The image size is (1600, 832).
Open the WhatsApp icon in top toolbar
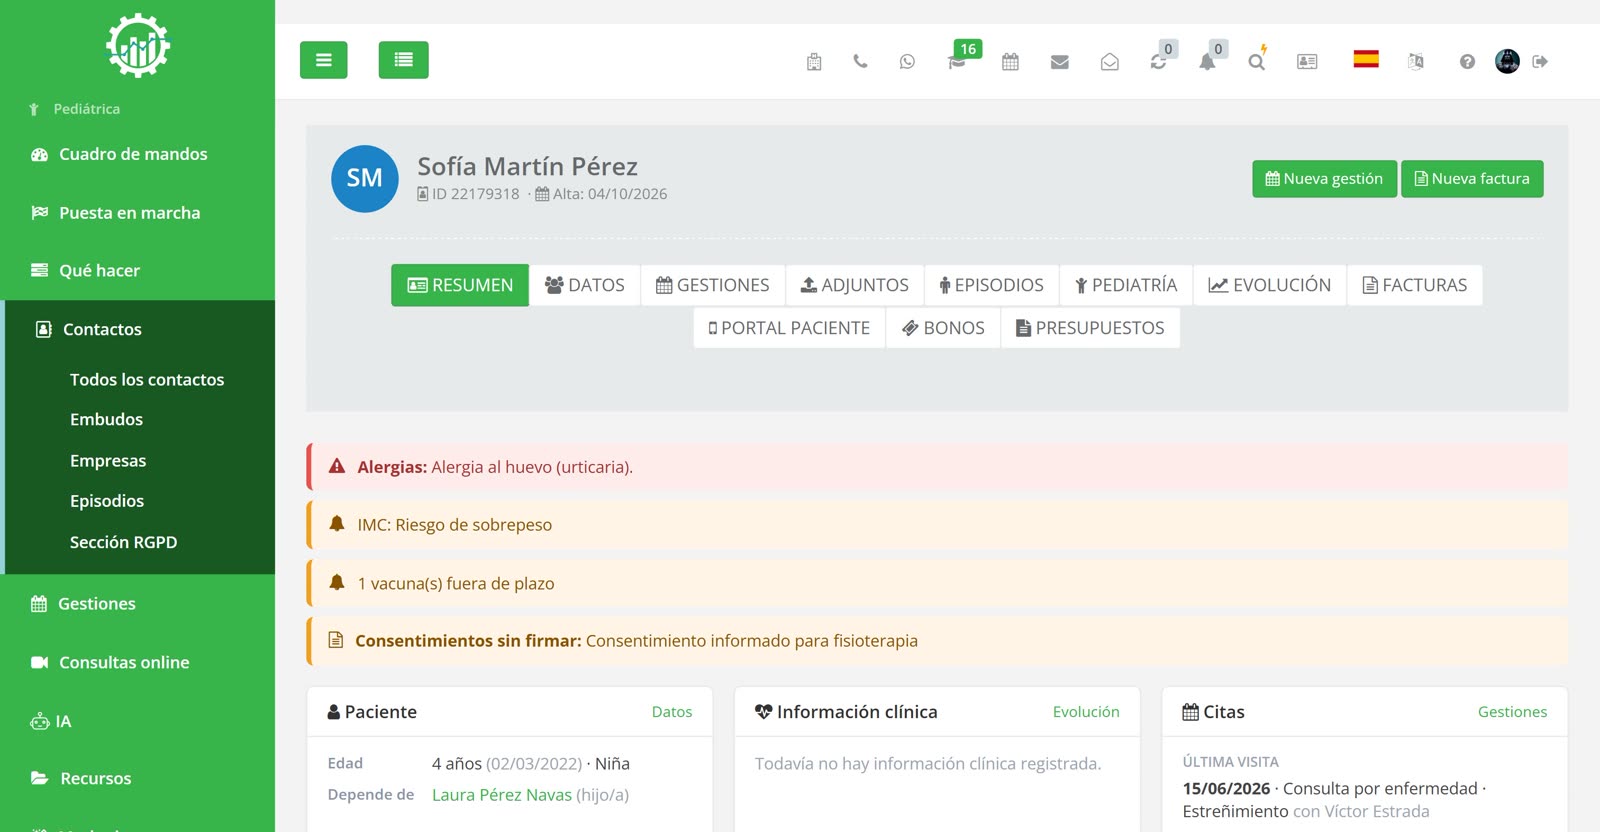click(x=907, y=62)
